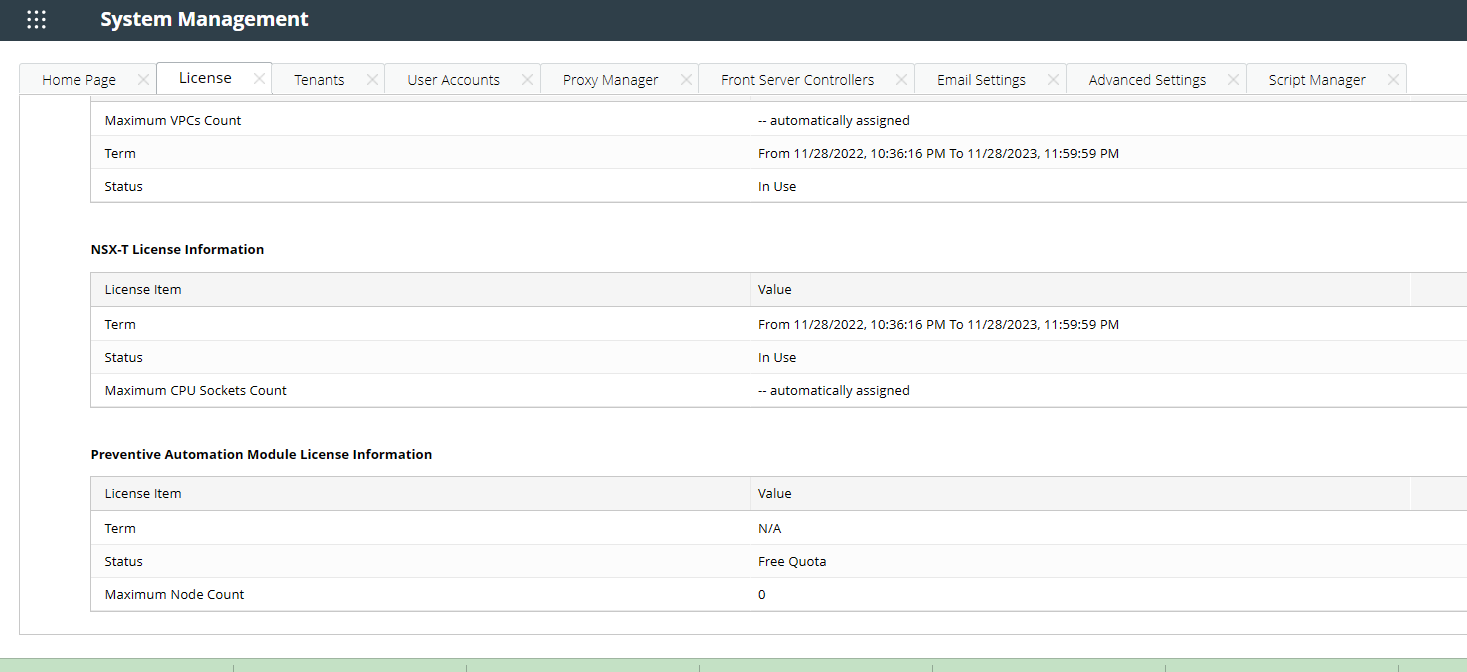Image resolution: width=1467 pixels, height=672 pixels.
Task: Close the Home Page tab
Action: click(143, 78)
